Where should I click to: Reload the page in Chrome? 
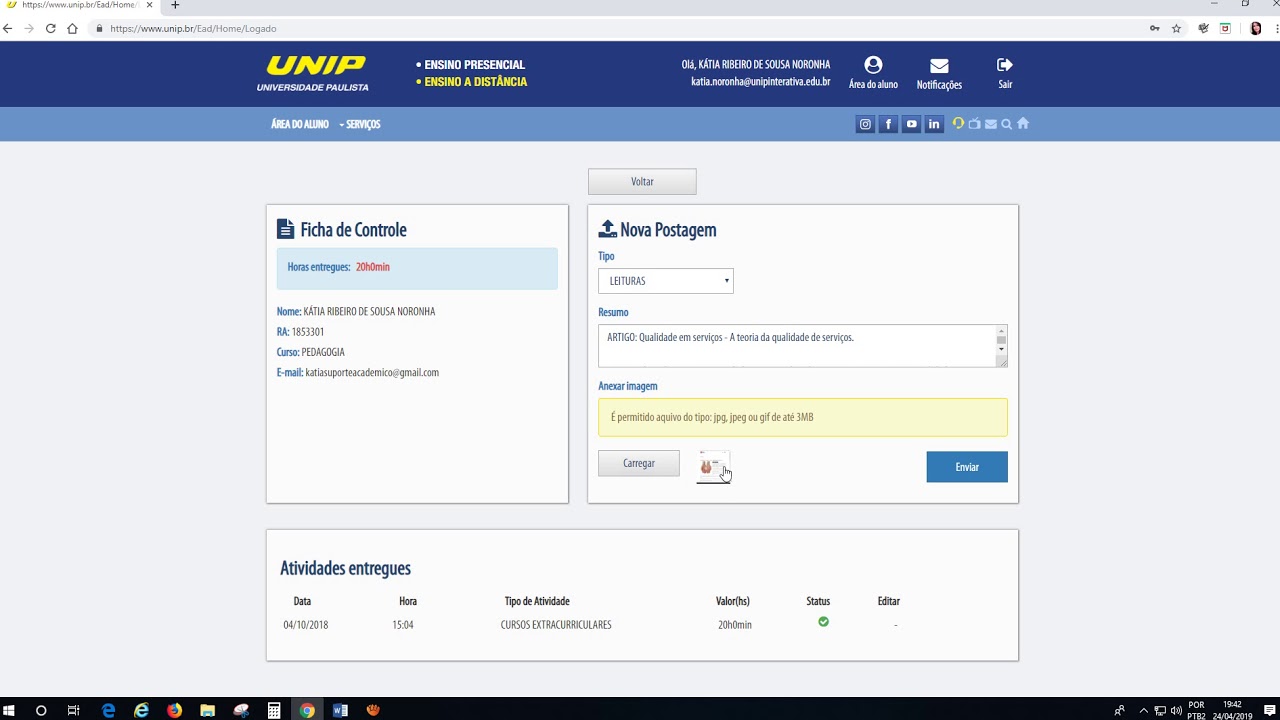pyautogui.click(x=50, y=28)
